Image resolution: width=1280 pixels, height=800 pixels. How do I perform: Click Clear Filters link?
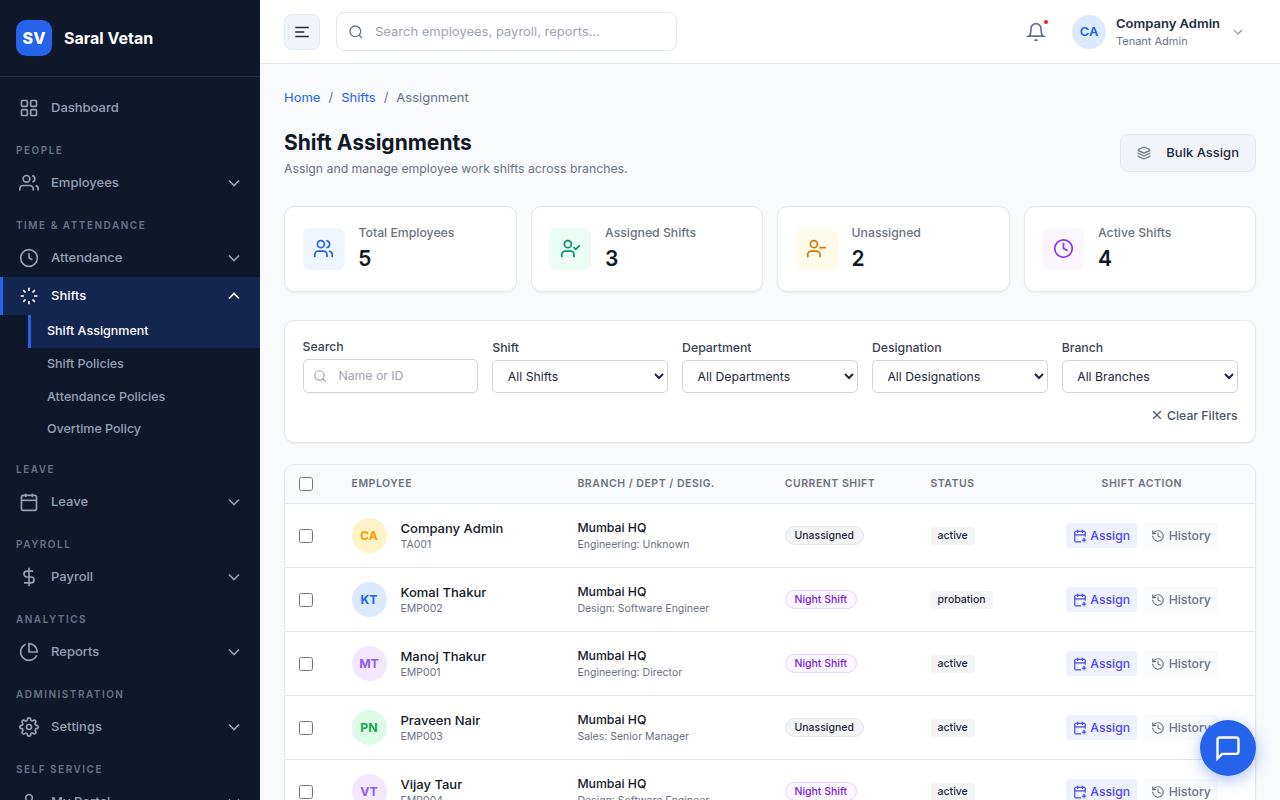pyautogui.click(x=1194, y=416)
